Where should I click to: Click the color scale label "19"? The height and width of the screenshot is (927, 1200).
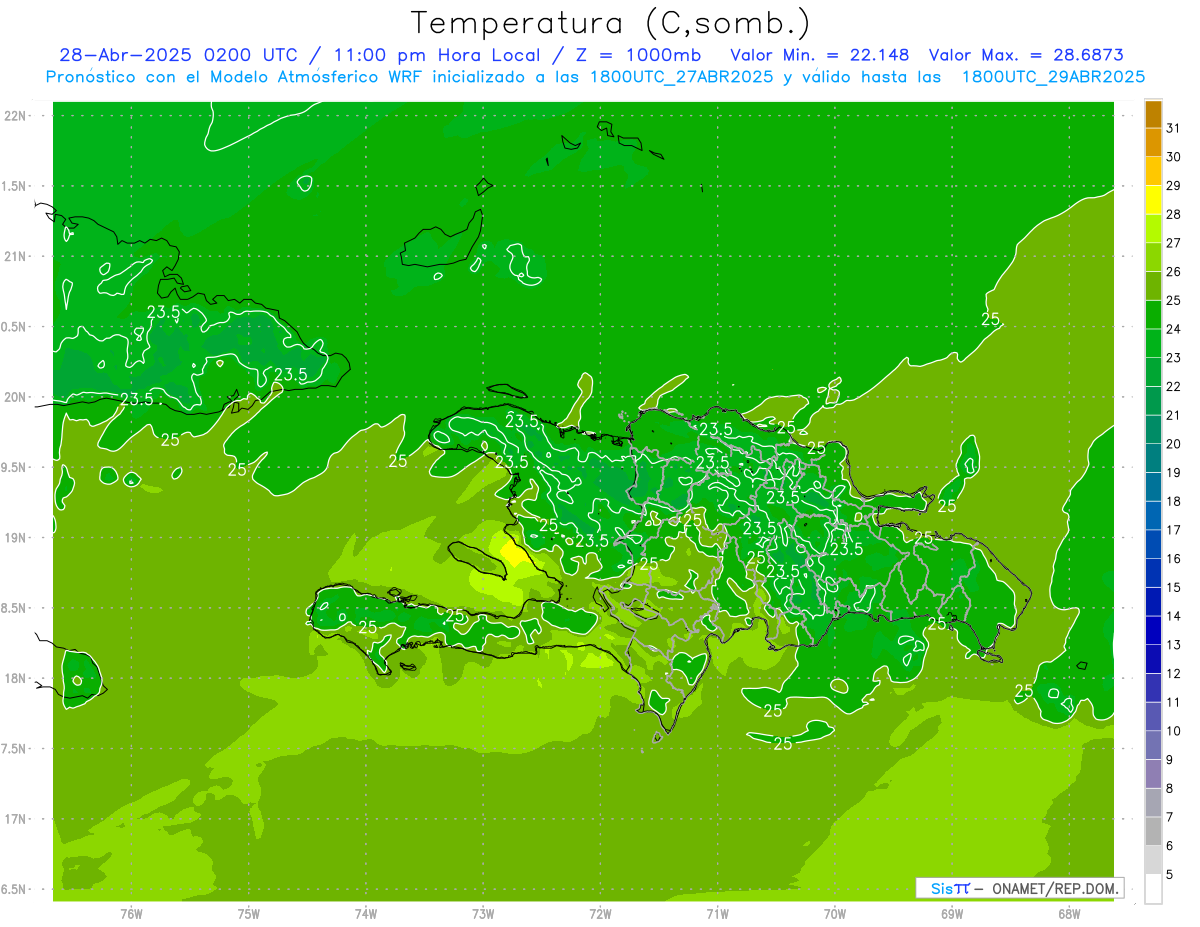tap(1174, 473)
